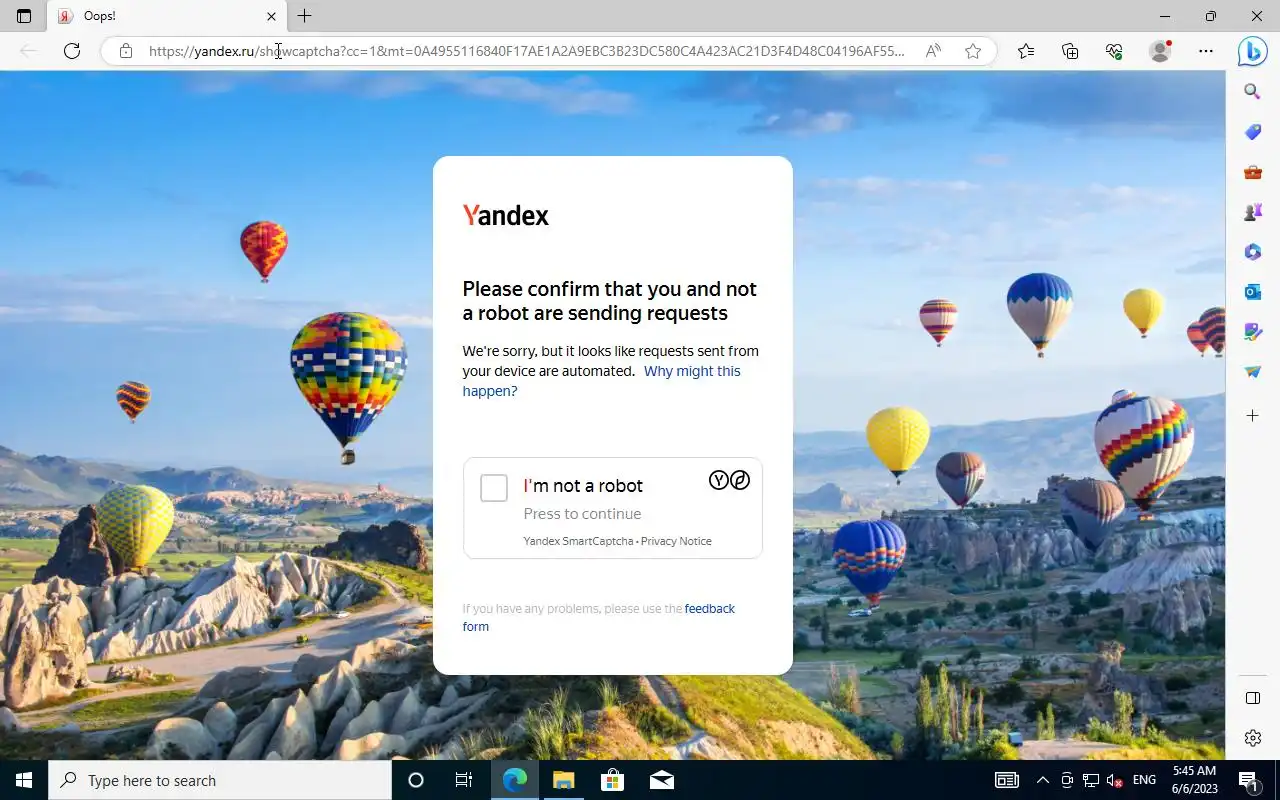Open the profile avatar menu
Image resolution: width=1280 pixels, height=800 pixels.
(1160, 51)
